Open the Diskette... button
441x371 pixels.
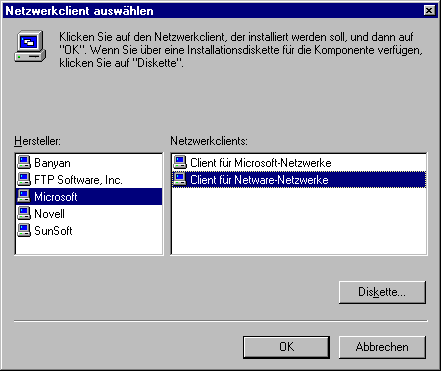(x=382, y=292)
